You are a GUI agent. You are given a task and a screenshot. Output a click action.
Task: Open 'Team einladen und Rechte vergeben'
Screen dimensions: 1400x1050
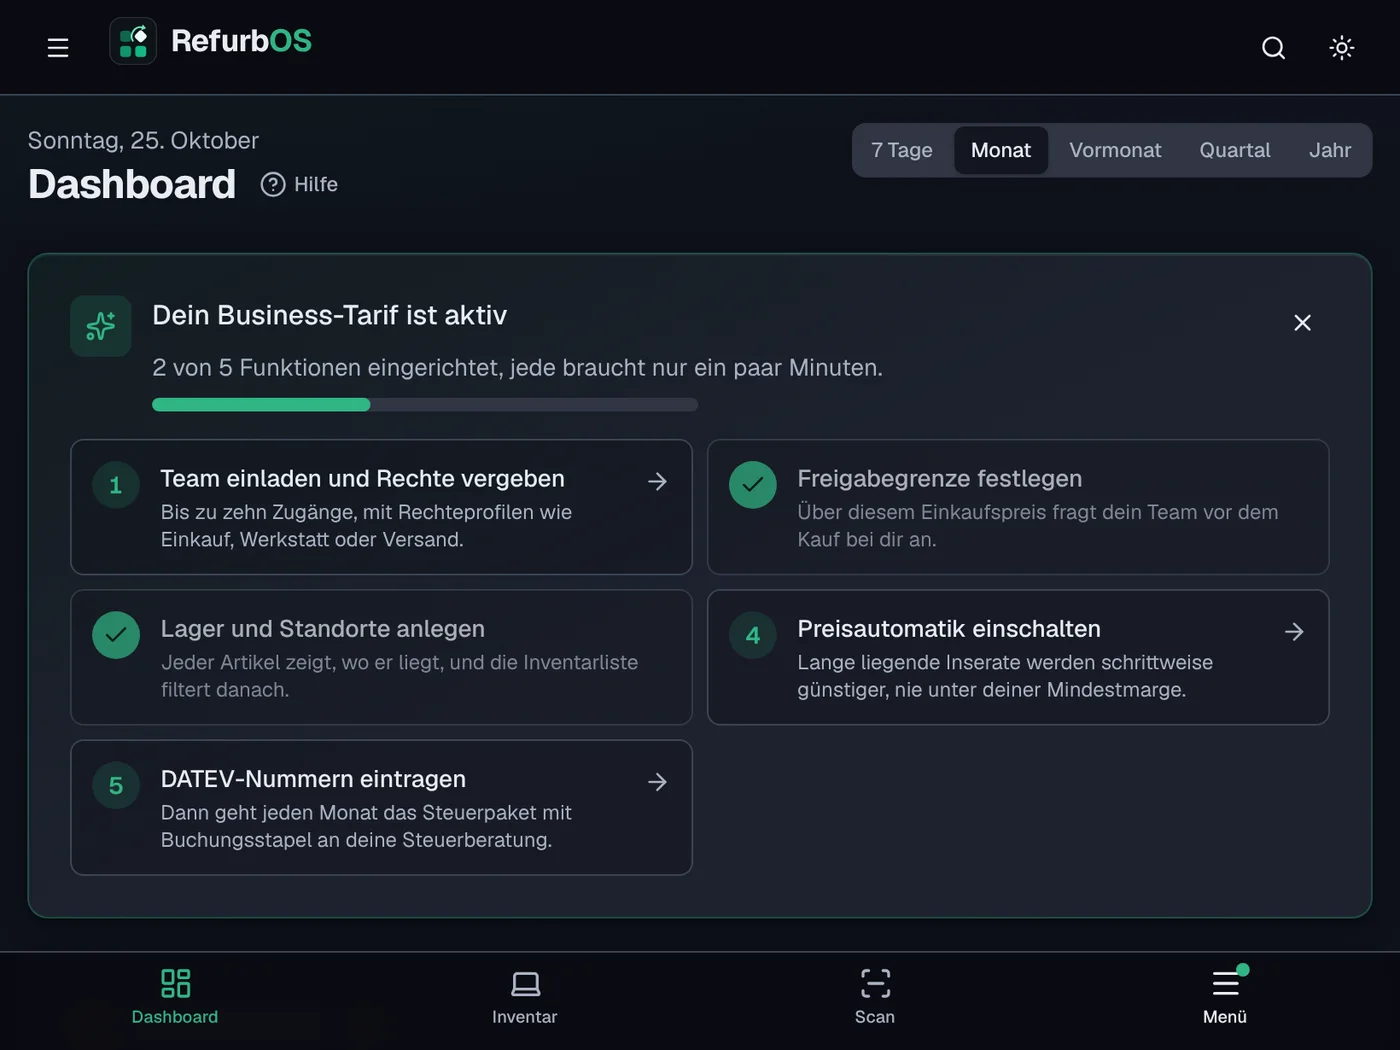(381, 507)
